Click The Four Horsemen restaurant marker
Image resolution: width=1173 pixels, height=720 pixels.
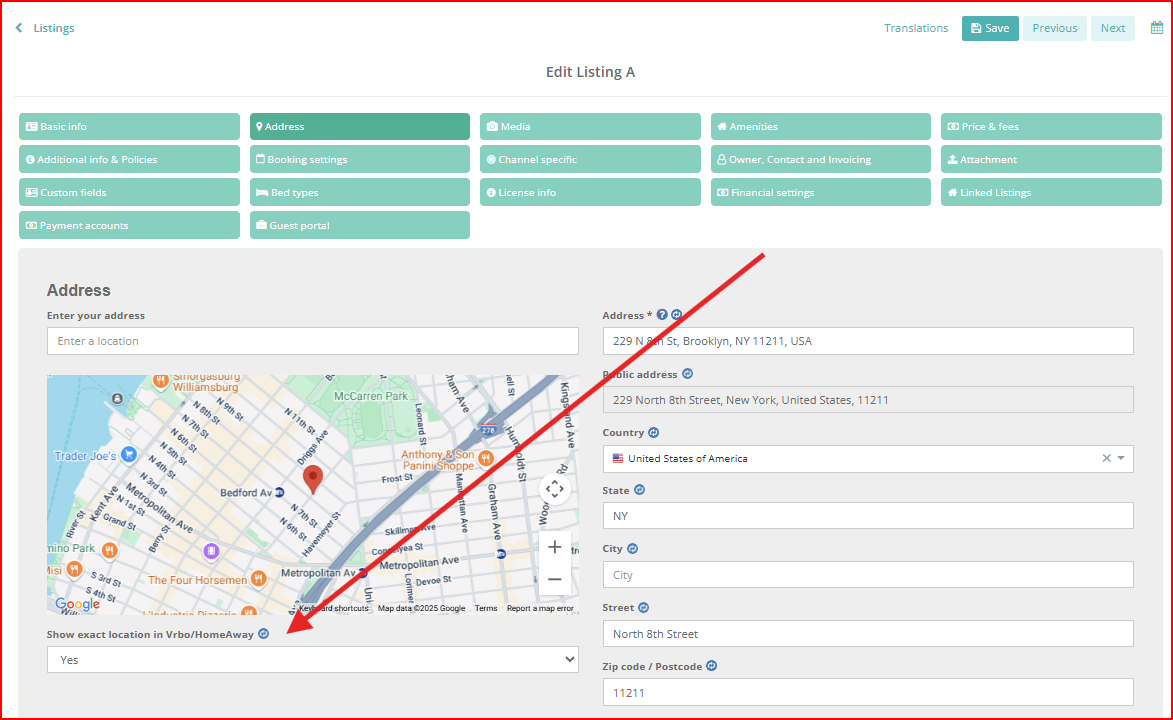click(258, 579)
